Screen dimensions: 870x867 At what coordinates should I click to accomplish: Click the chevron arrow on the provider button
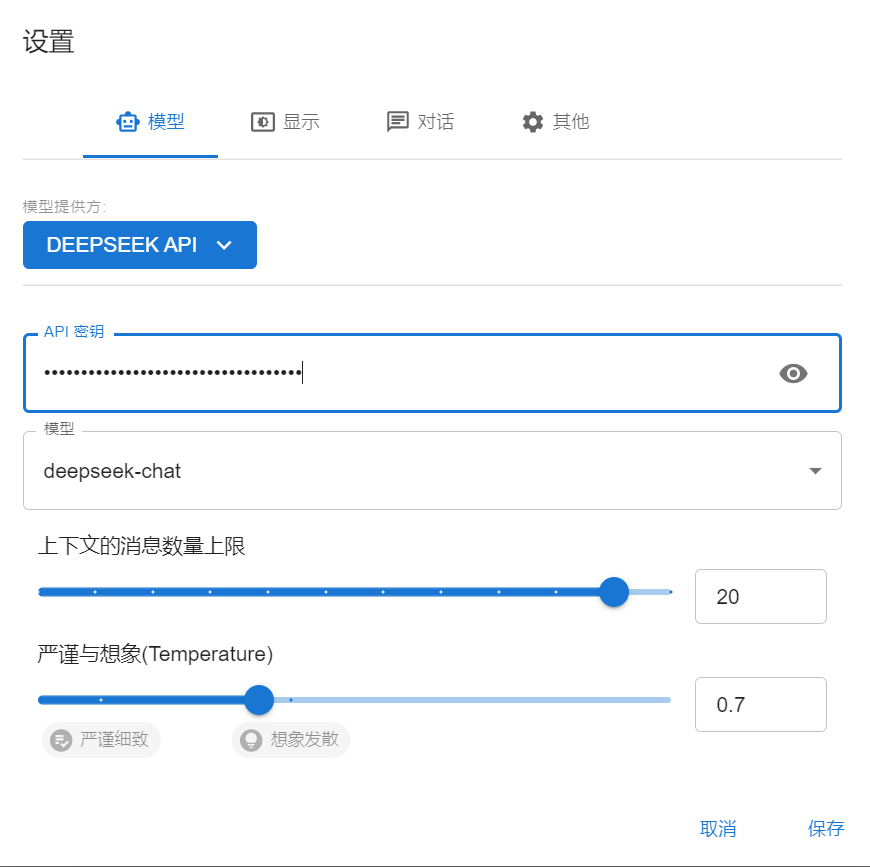tap(224, 245)
